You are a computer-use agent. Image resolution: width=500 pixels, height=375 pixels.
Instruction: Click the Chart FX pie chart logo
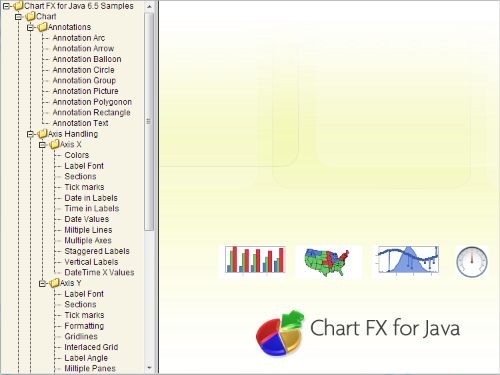(280, 333)
